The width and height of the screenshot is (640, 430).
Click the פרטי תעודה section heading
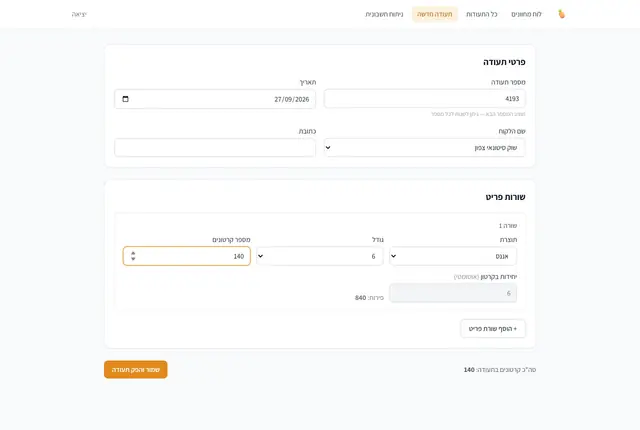[504, 62]
